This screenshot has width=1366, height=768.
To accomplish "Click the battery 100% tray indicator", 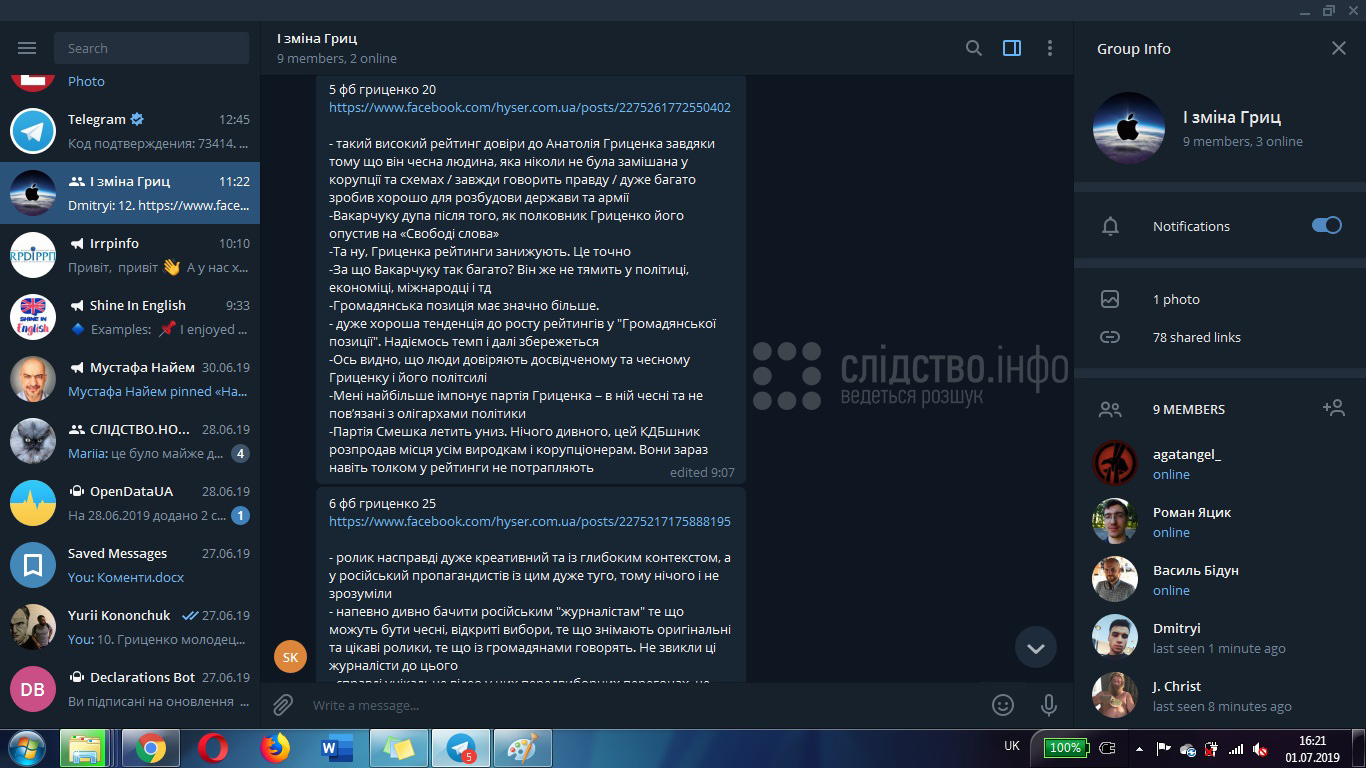I will click(x=1064, y=748).
